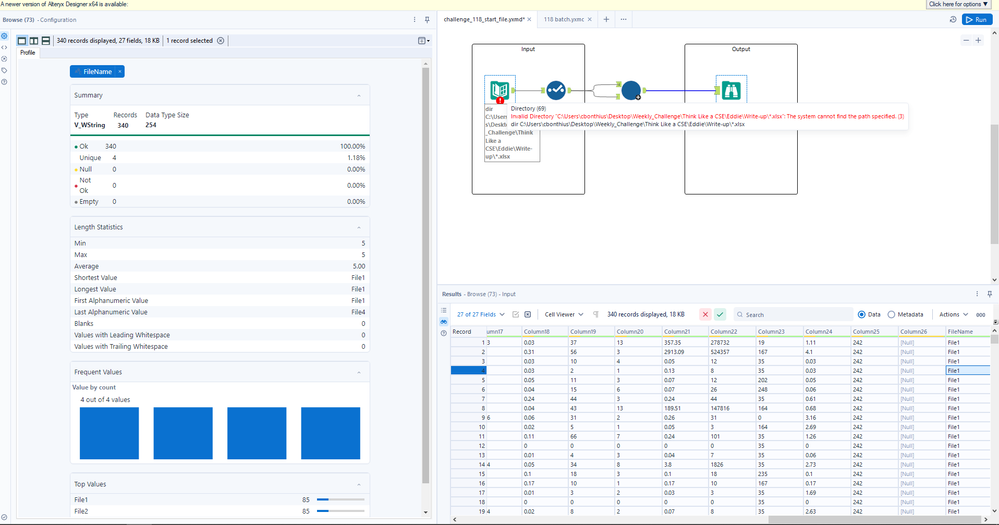Click the 'Click here for options' button

click(959, 4)
